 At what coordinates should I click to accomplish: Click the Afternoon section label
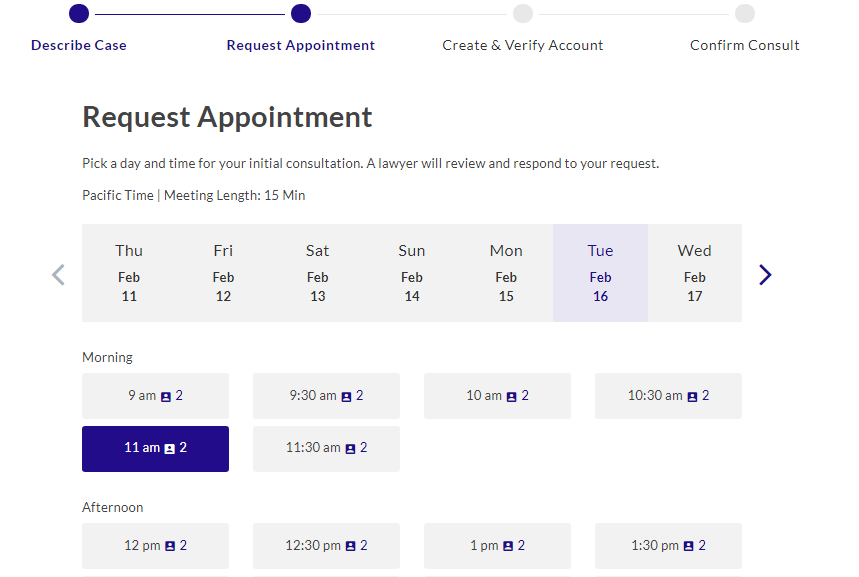[x=113, y=507]
